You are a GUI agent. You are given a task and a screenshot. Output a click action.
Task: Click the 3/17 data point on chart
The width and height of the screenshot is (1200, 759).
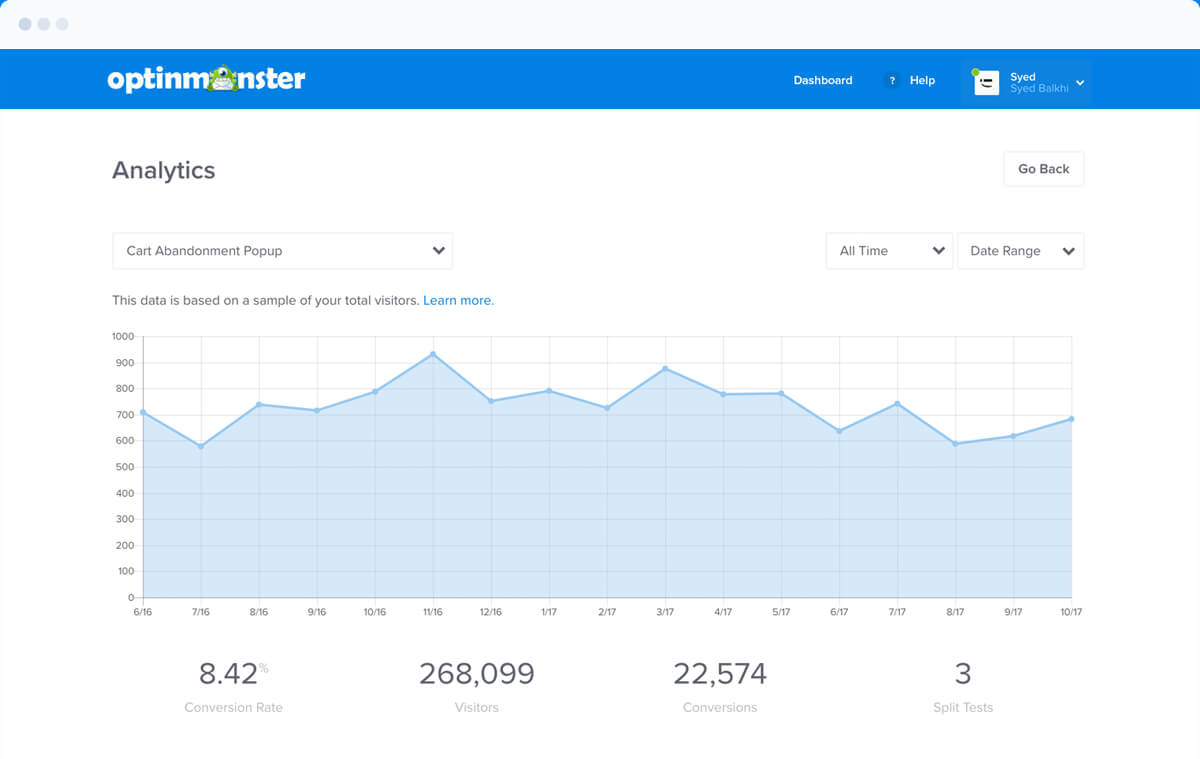[x=665, y=369]
